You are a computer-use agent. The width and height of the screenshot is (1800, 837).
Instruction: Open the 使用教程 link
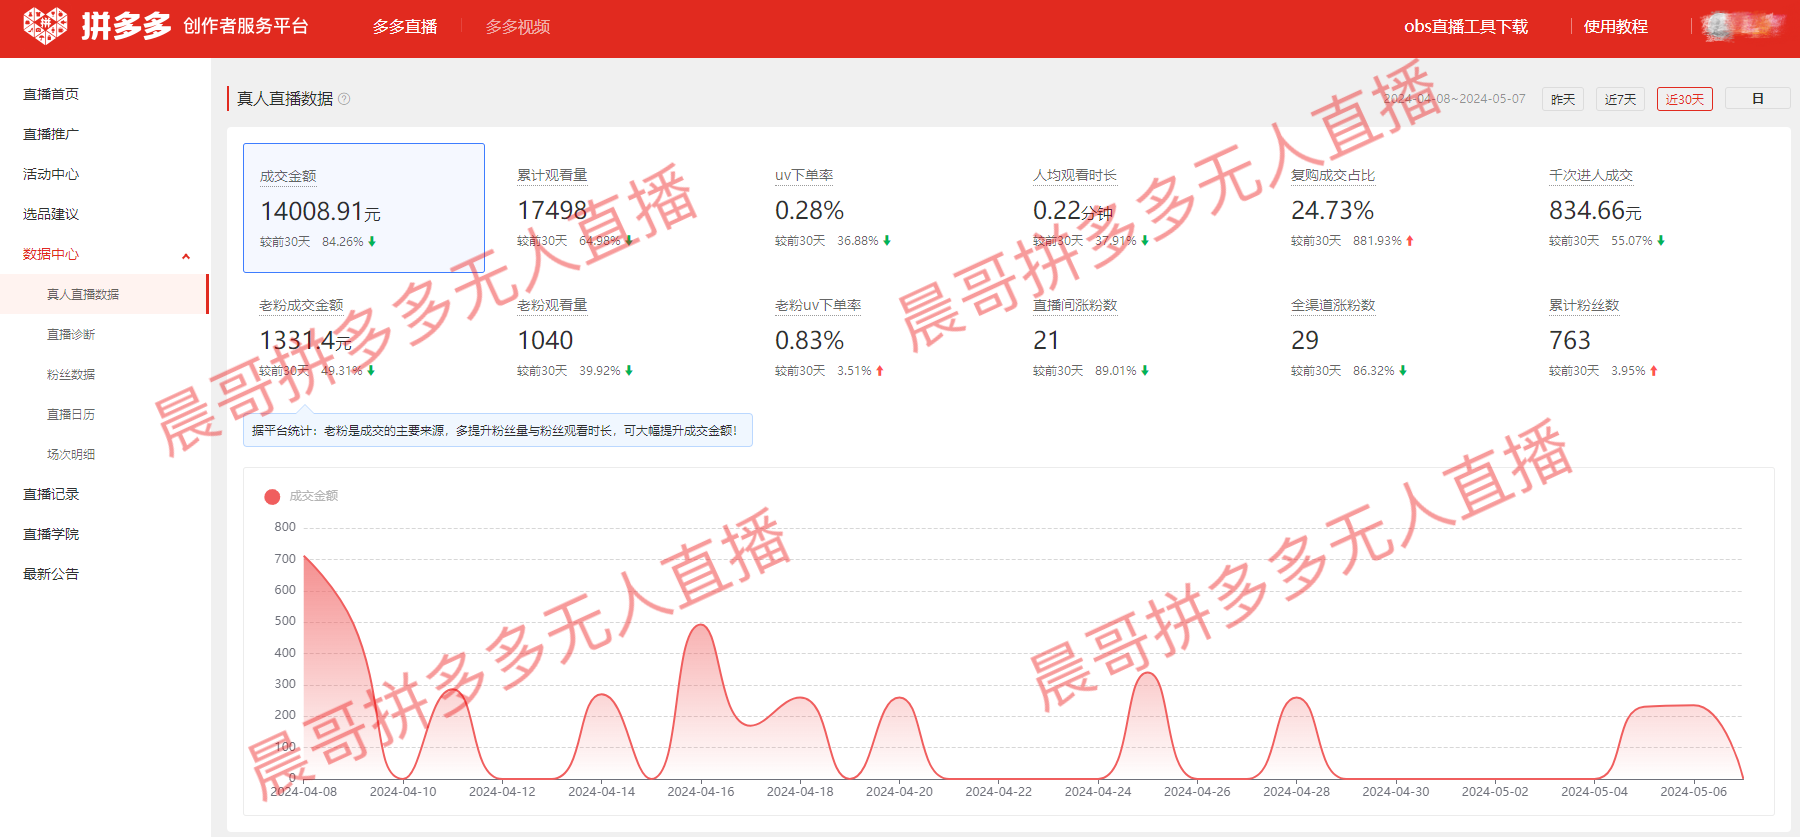[1615, 27]
